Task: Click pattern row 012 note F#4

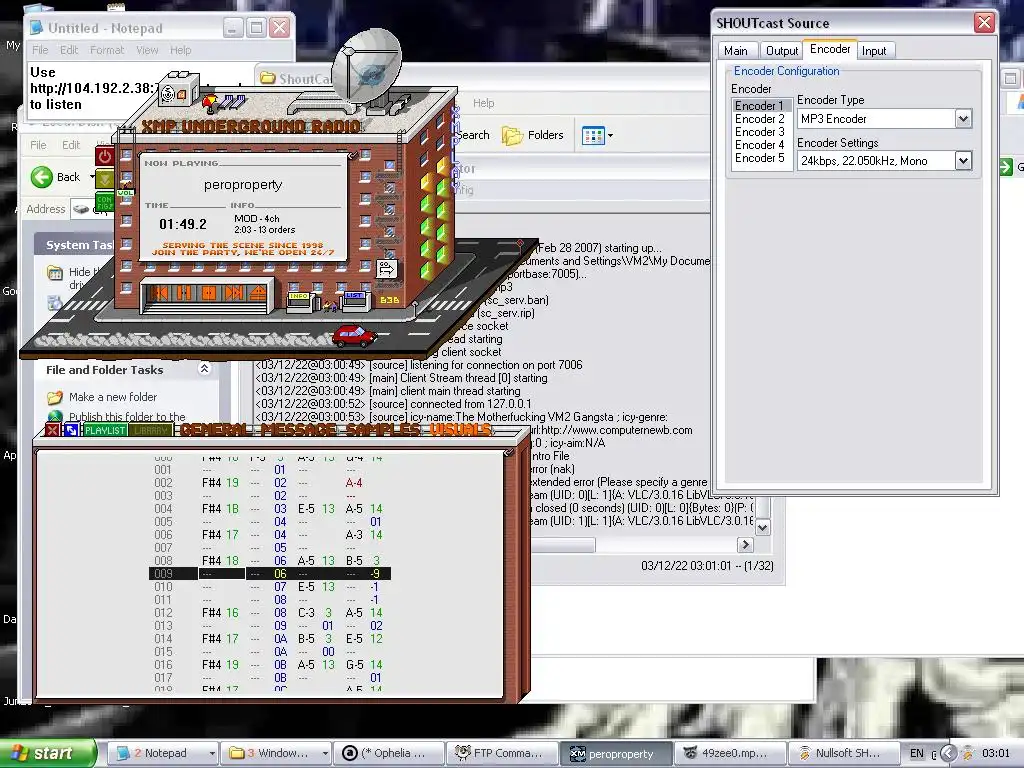Action: (211, 613)
